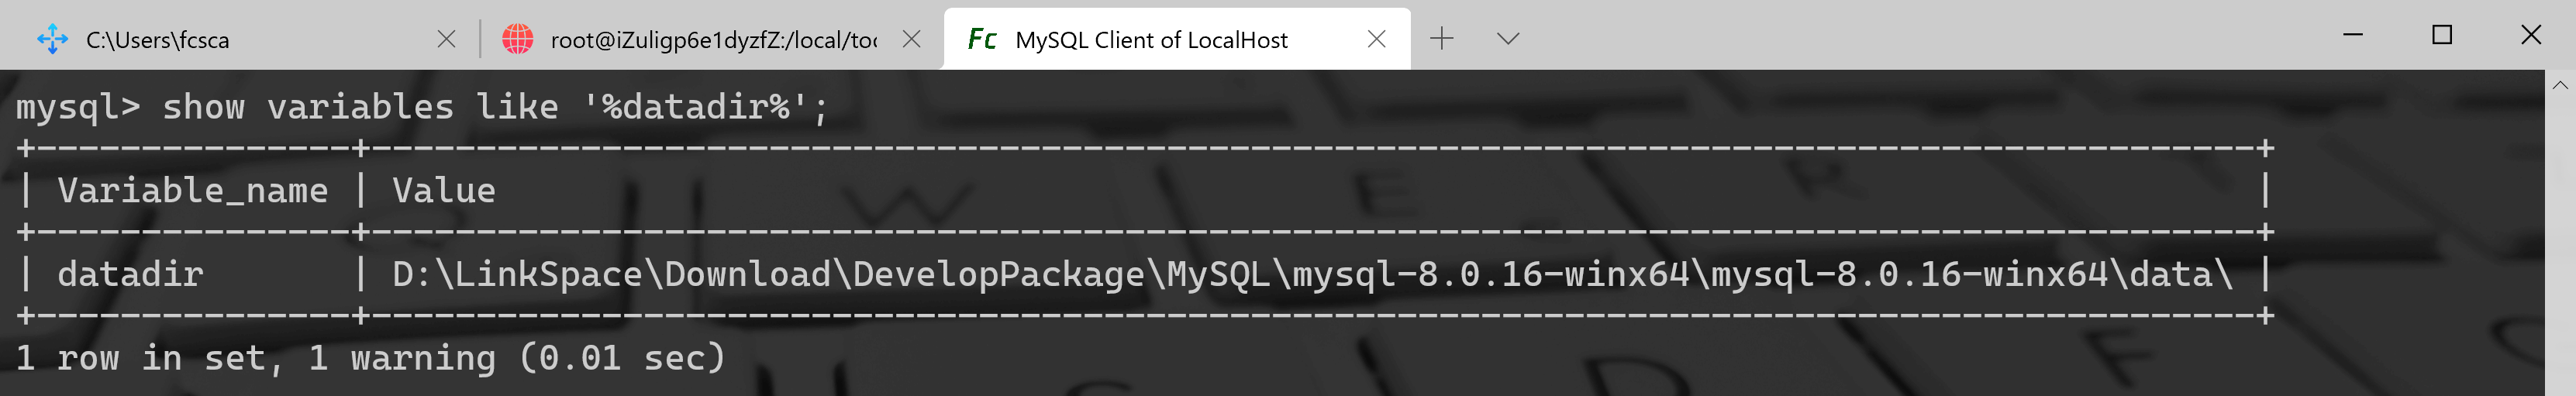Close the MySQL Client of LocalHost tab

1376,39
